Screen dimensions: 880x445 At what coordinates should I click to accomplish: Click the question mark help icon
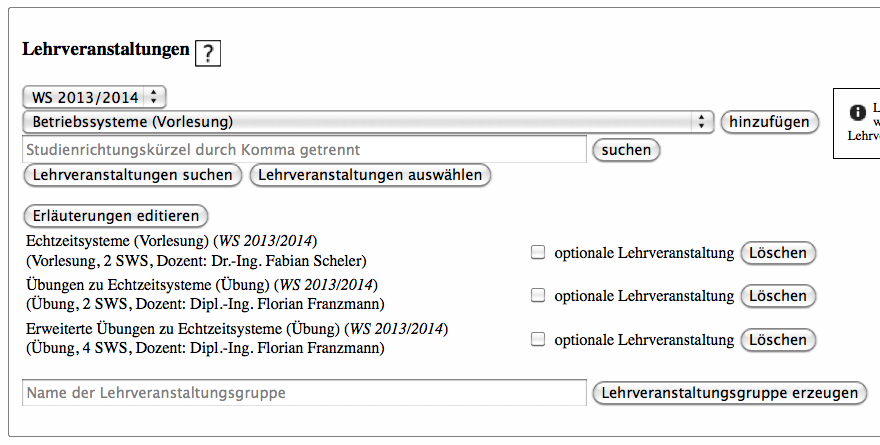pyautogui.click(x=208, y=53)
